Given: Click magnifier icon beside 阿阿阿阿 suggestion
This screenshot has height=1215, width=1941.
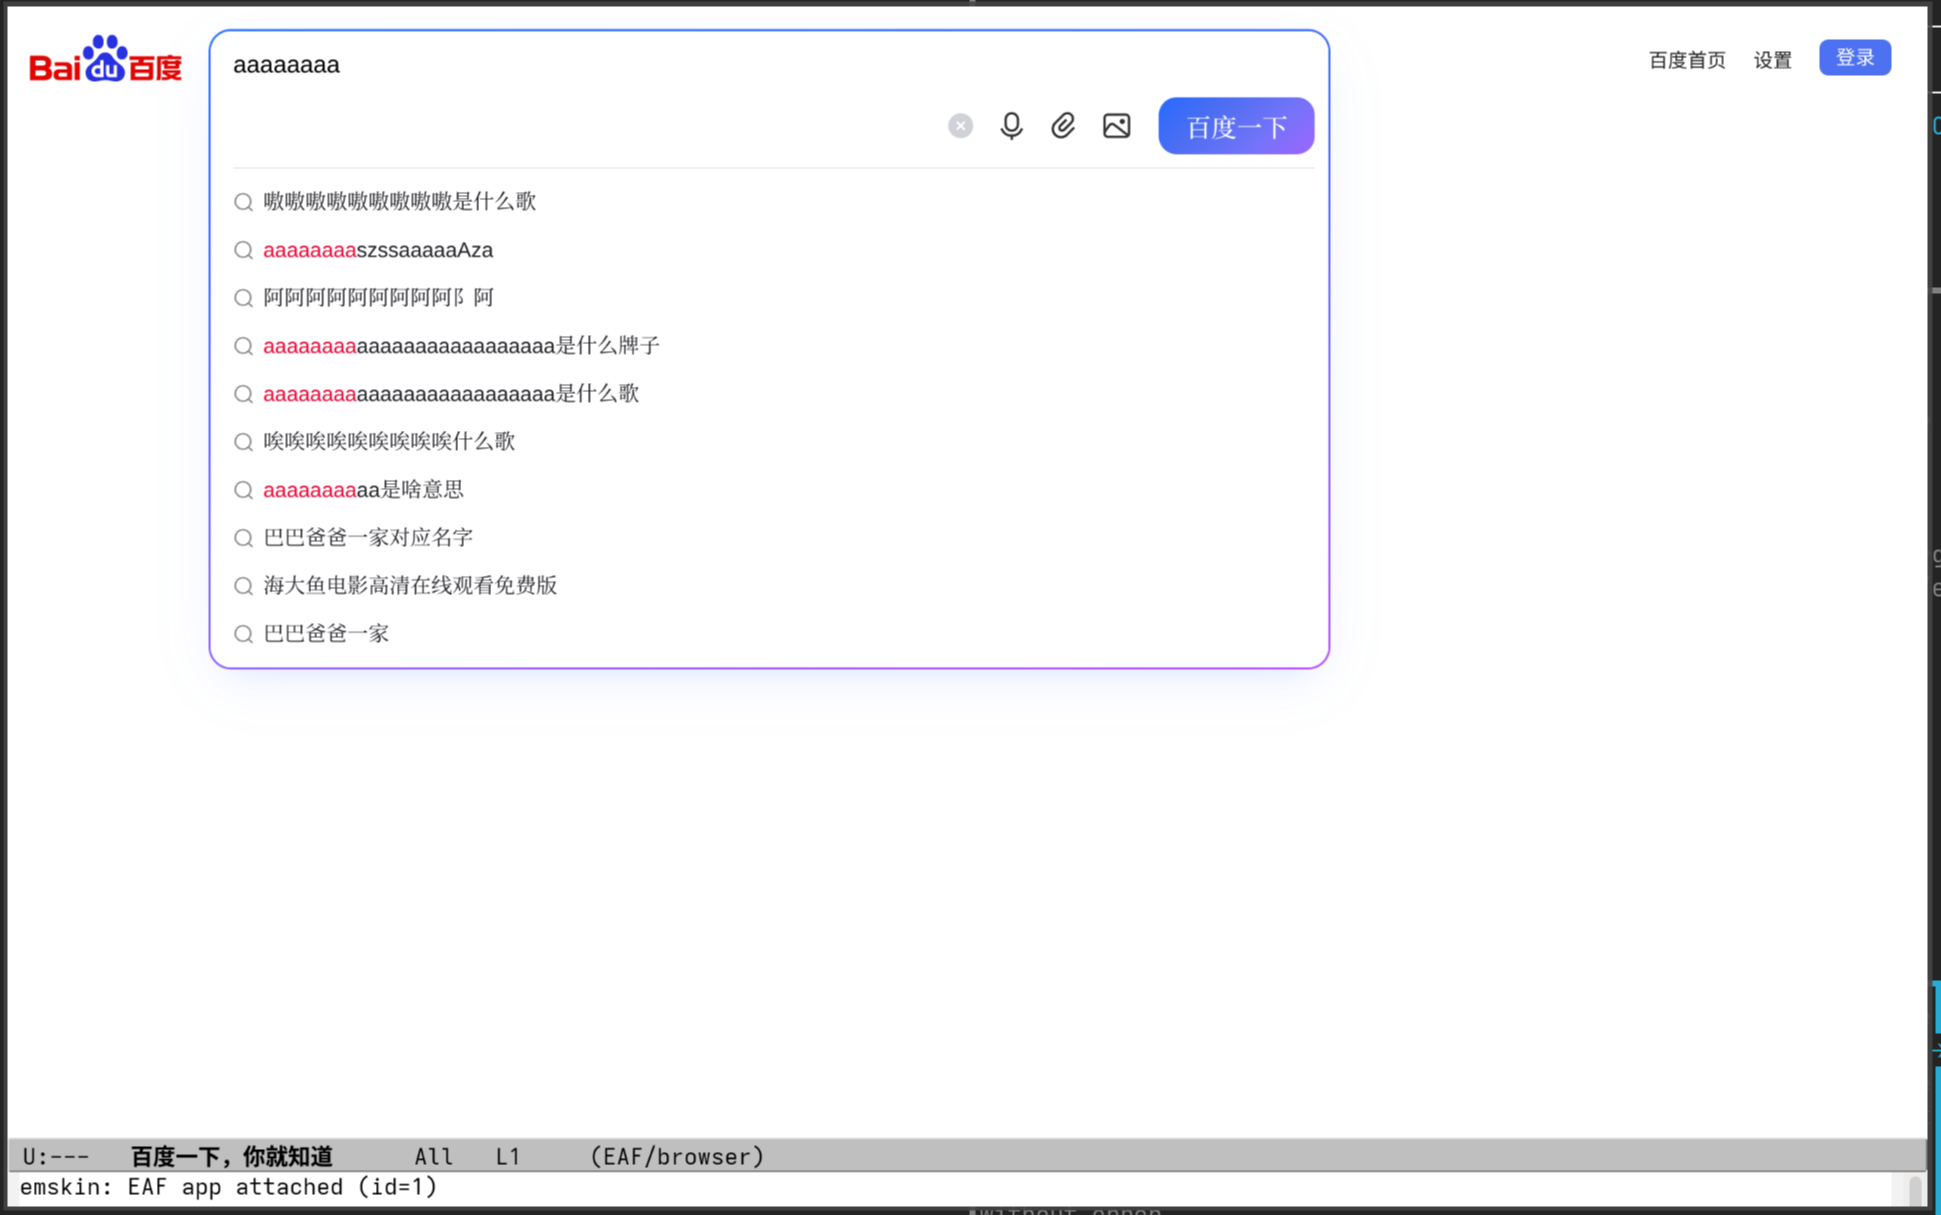Looking at the screenshot, I should pos(243,298).
